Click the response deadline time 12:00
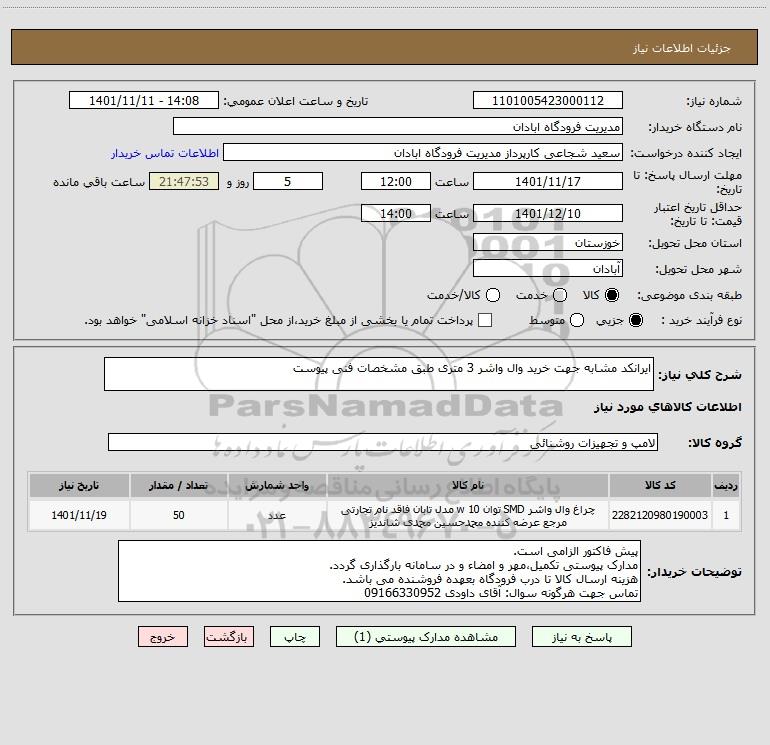 coord(396,181)
